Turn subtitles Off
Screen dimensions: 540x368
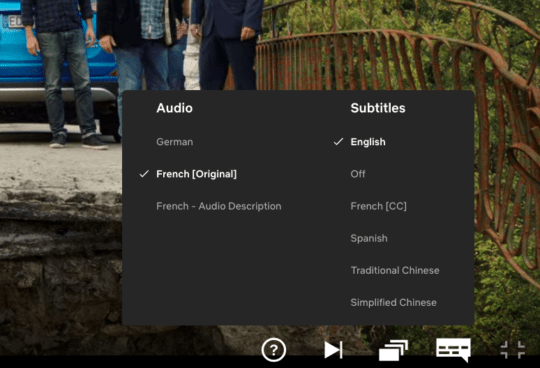pos(358,174)
